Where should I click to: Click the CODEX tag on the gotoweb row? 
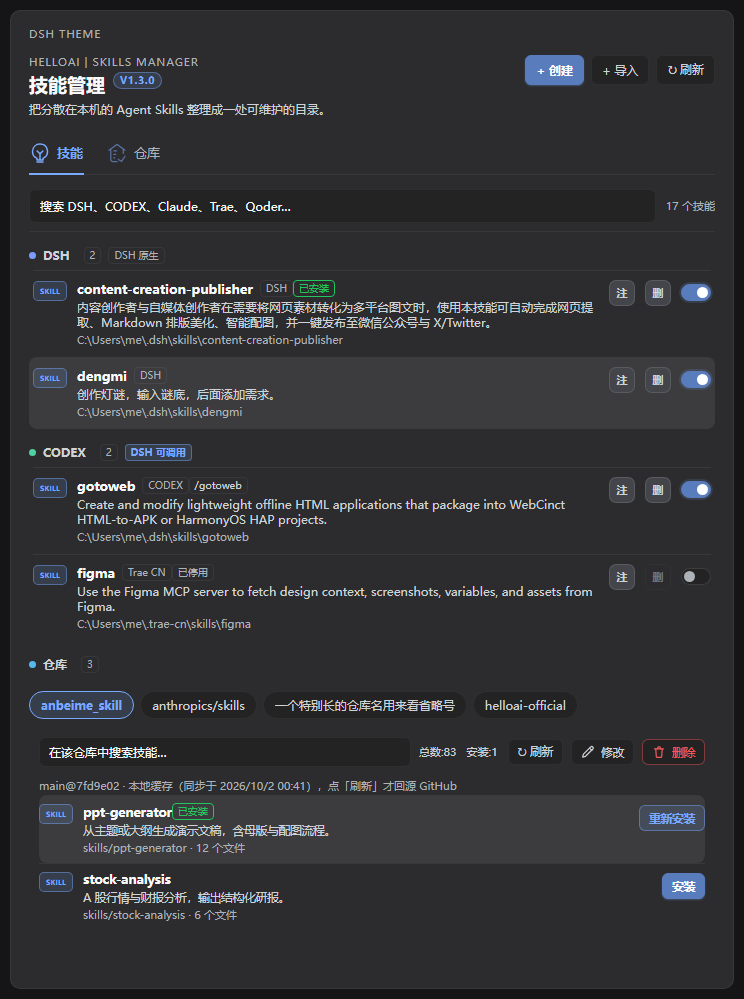pyautogui.click(x=166, y=485)
